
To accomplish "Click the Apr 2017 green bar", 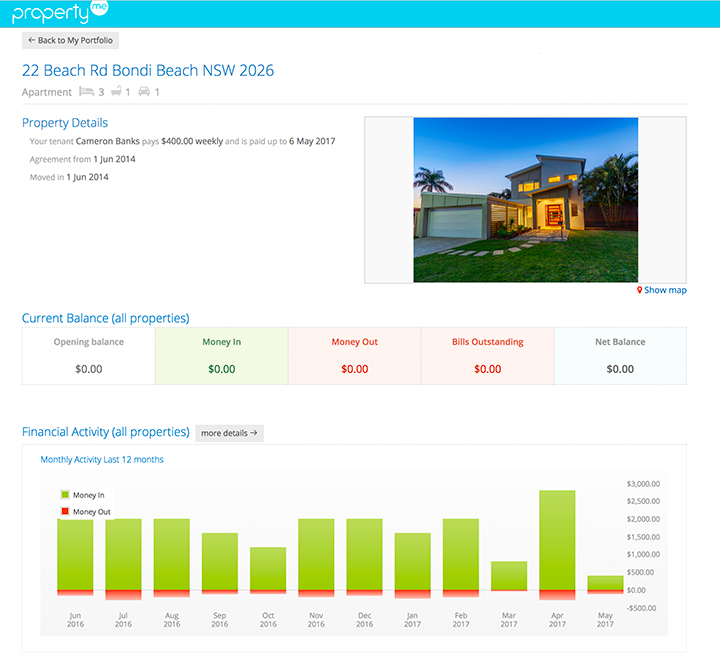I will (557, 540).
